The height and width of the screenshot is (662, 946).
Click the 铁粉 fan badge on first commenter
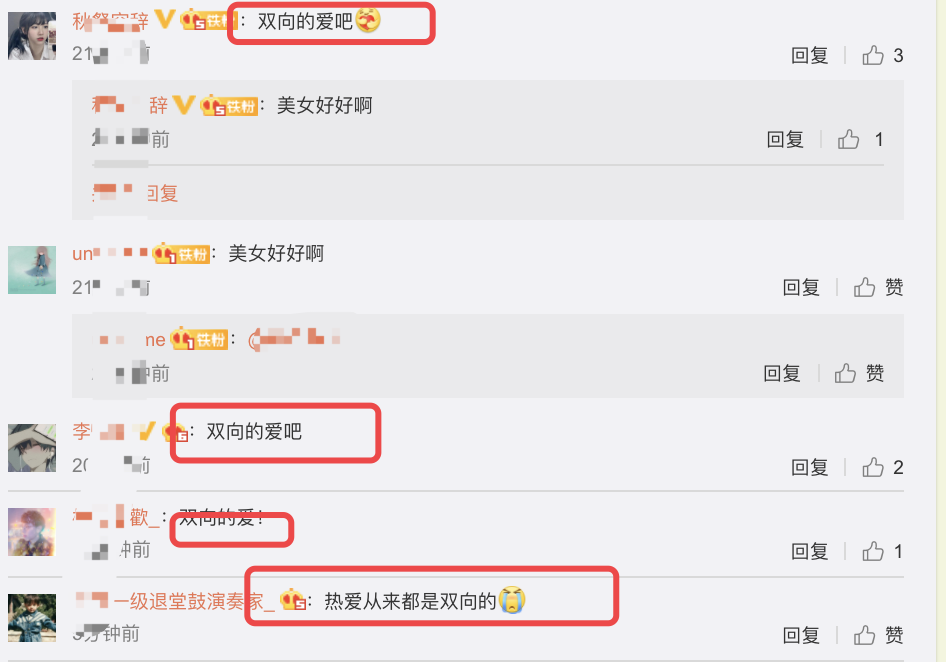[209, 21]
